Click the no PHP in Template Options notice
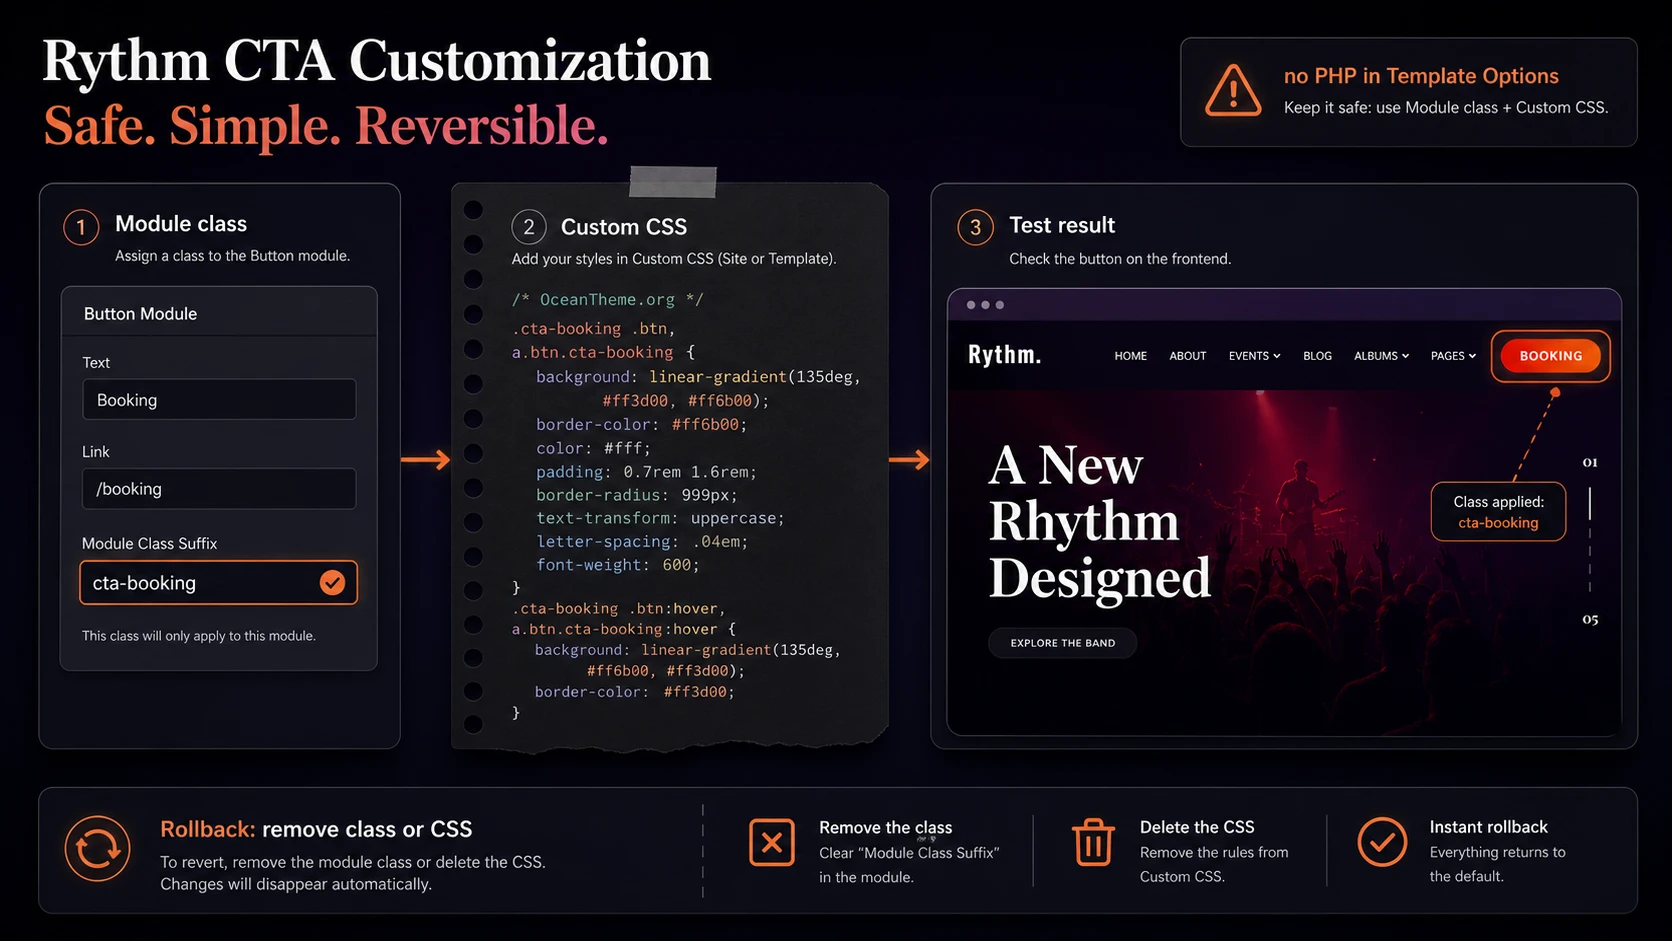The image size is (1672, 941). point(1408,92)
